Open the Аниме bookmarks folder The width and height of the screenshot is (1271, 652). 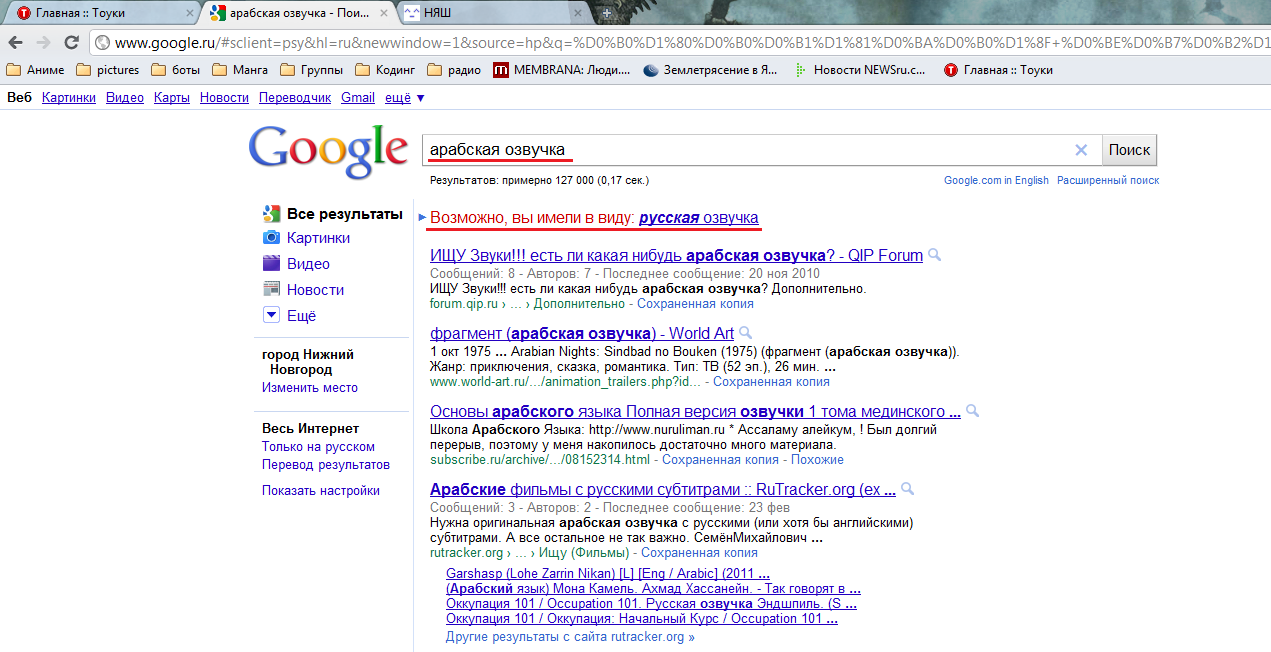[x=35, y=70]
